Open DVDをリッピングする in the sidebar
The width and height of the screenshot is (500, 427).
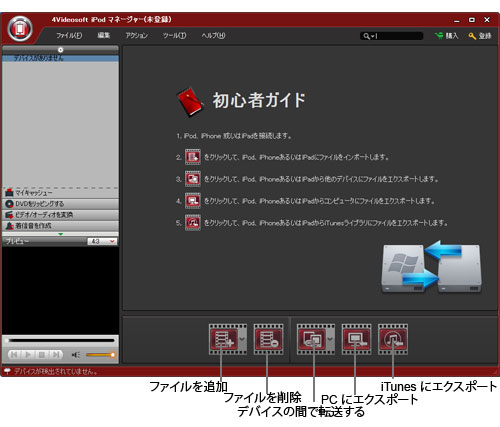pyautogui.click(x=60, y=204)
